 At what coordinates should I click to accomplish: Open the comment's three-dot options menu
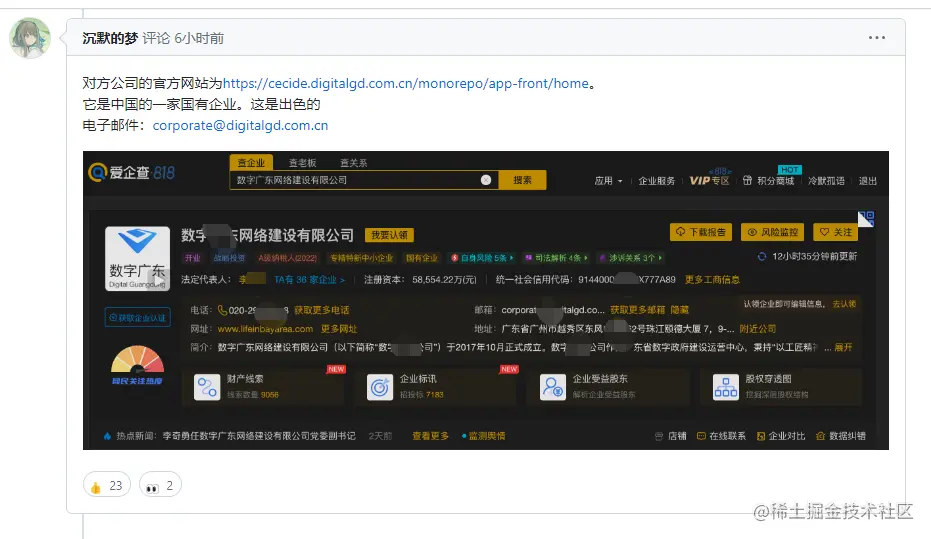pos(876,37)
